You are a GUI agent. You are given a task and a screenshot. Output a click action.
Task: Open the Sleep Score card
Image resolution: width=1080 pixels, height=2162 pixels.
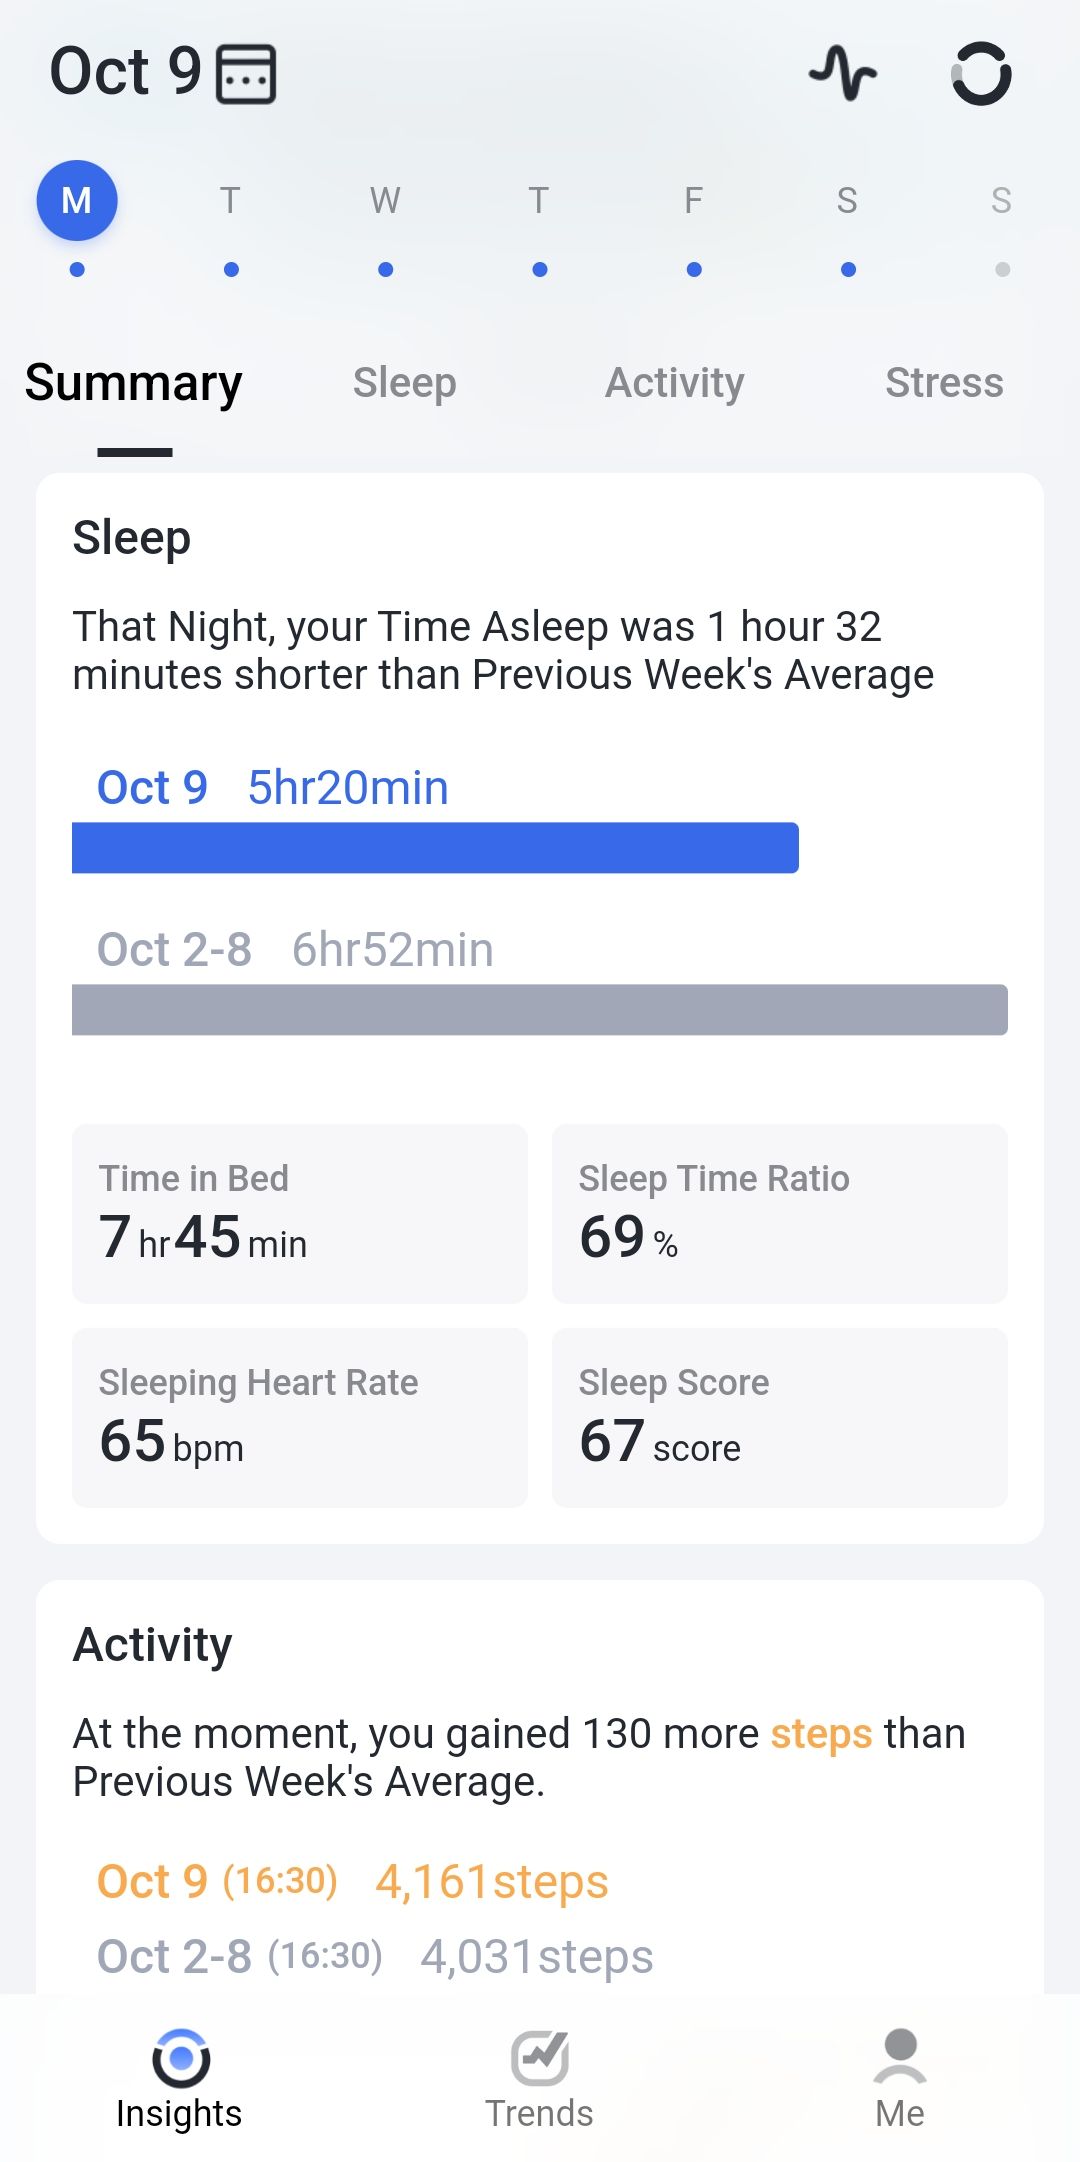point(779,1418)
